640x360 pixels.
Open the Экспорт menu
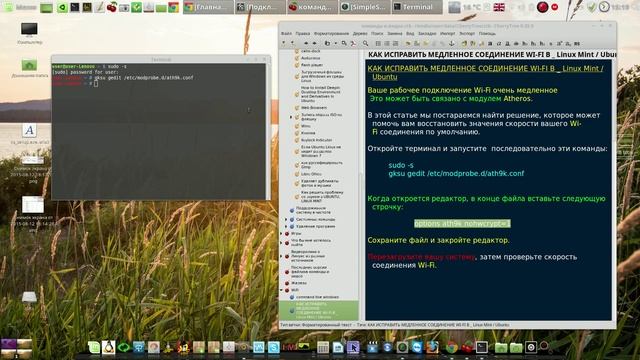pos(467,33)
